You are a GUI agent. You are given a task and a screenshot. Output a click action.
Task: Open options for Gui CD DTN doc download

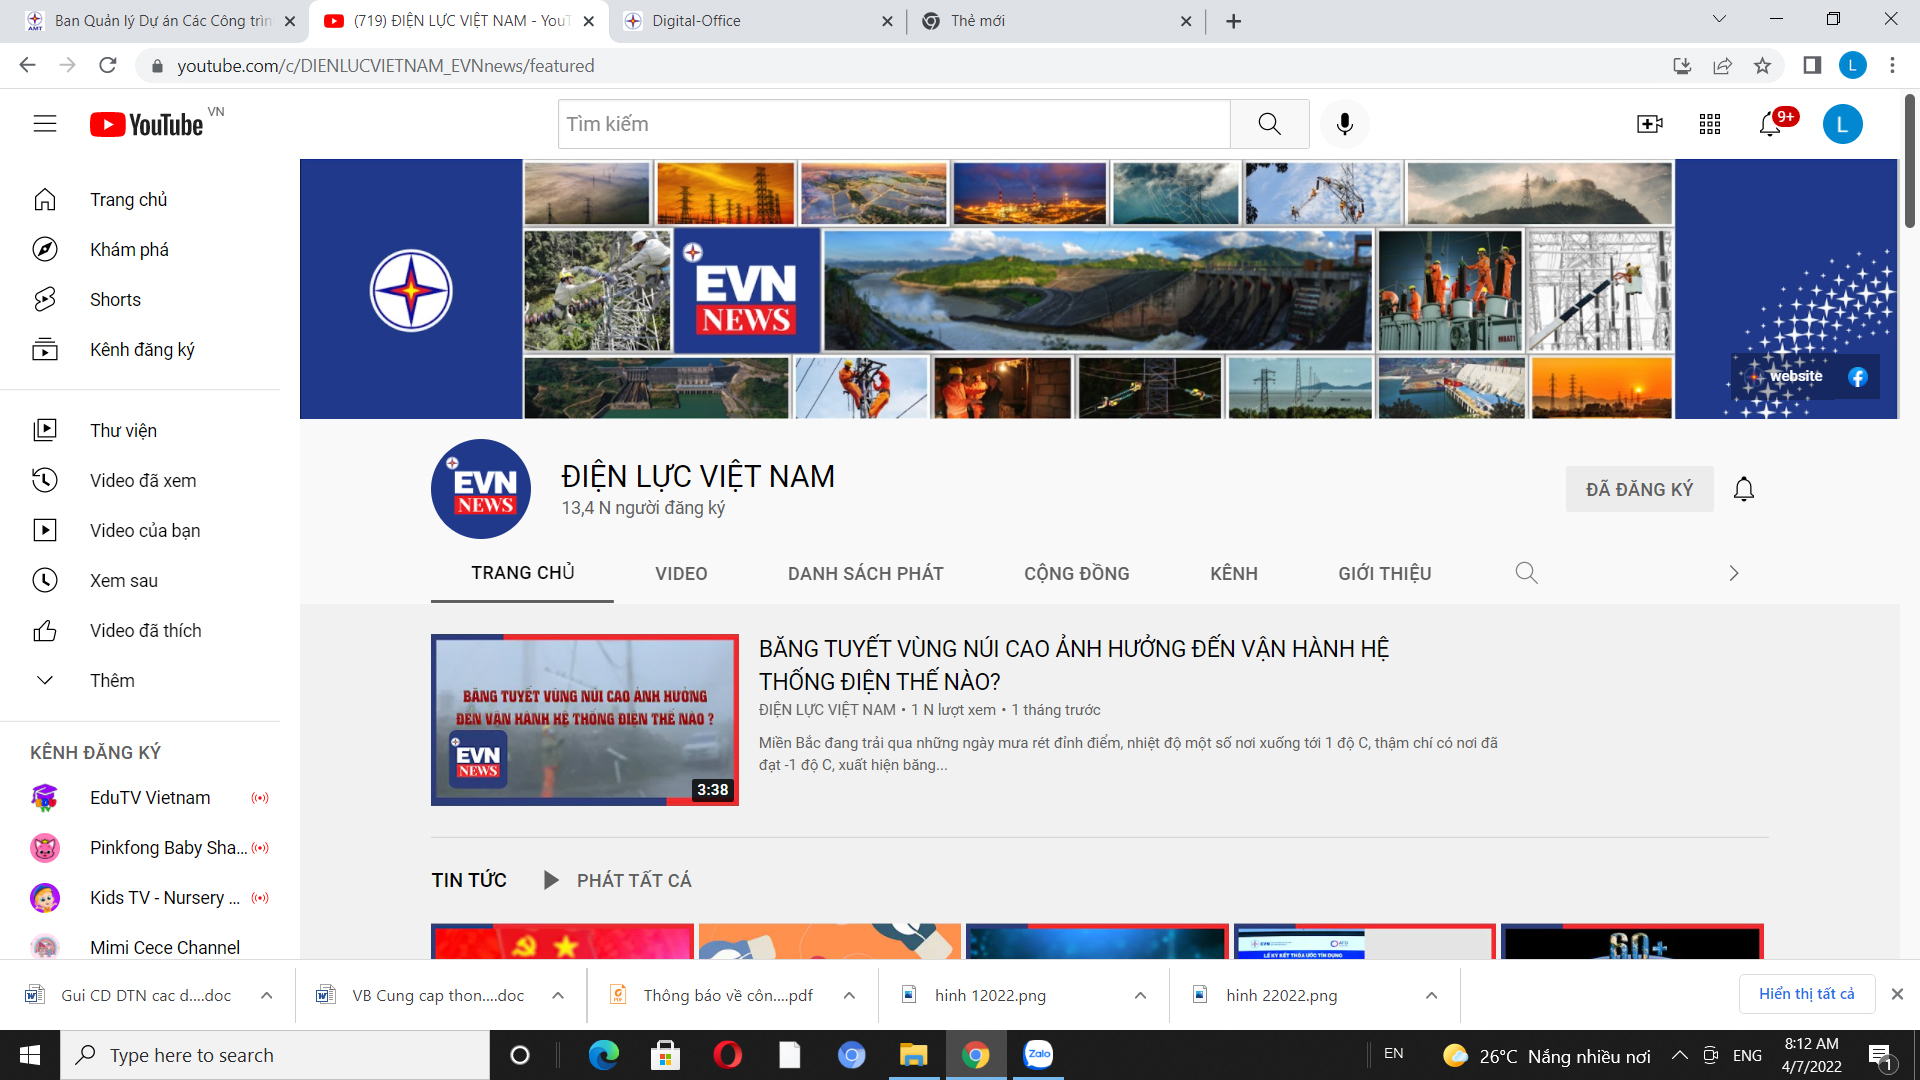(266, 995)
